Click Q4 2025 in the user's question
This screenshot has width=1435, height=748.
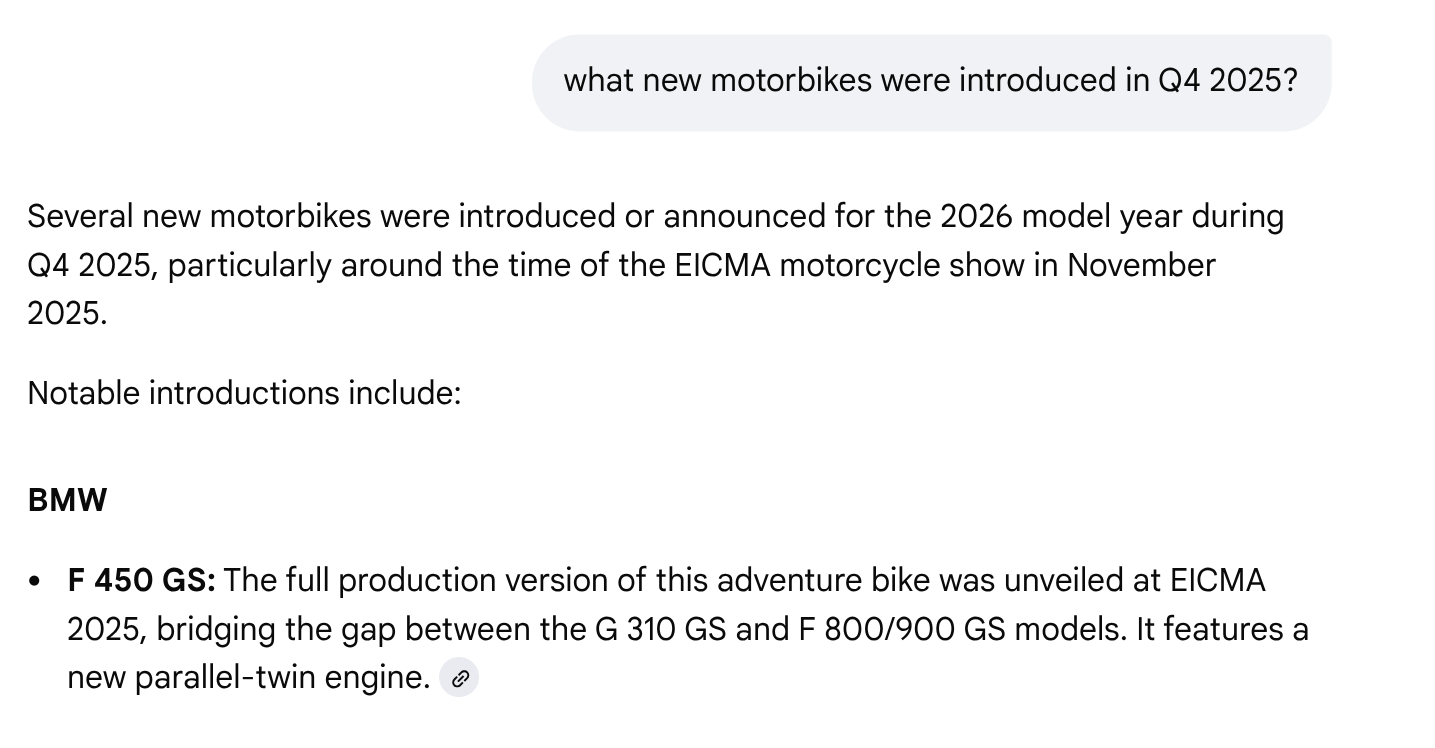tap(1227, 81)
